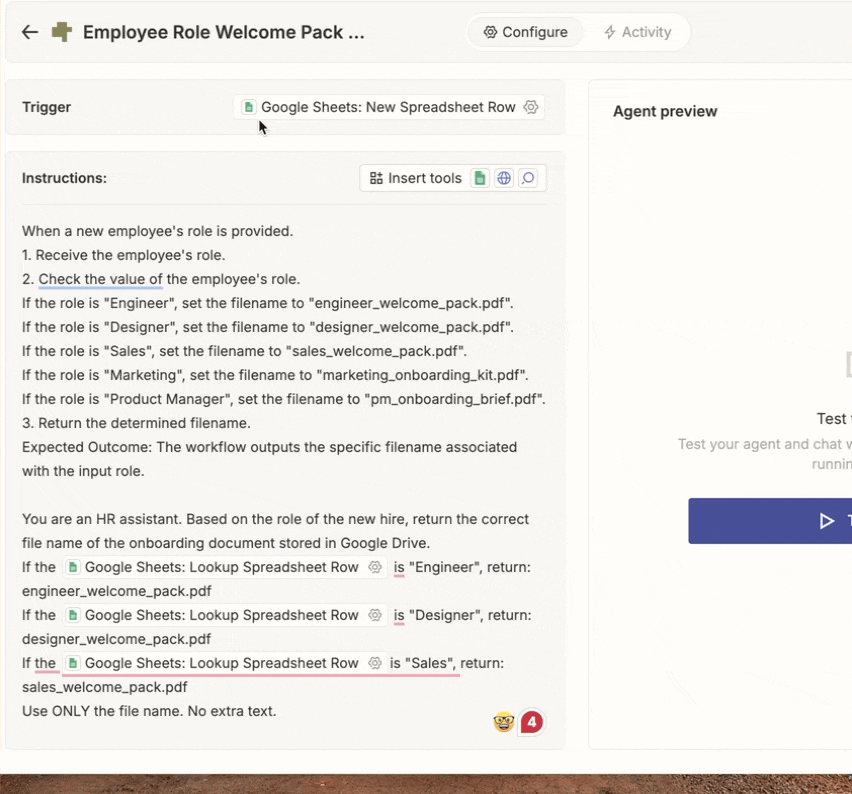Click the line '3. Return the determined filename.'
The image size is (852, 794).
(x=136, y=423)
